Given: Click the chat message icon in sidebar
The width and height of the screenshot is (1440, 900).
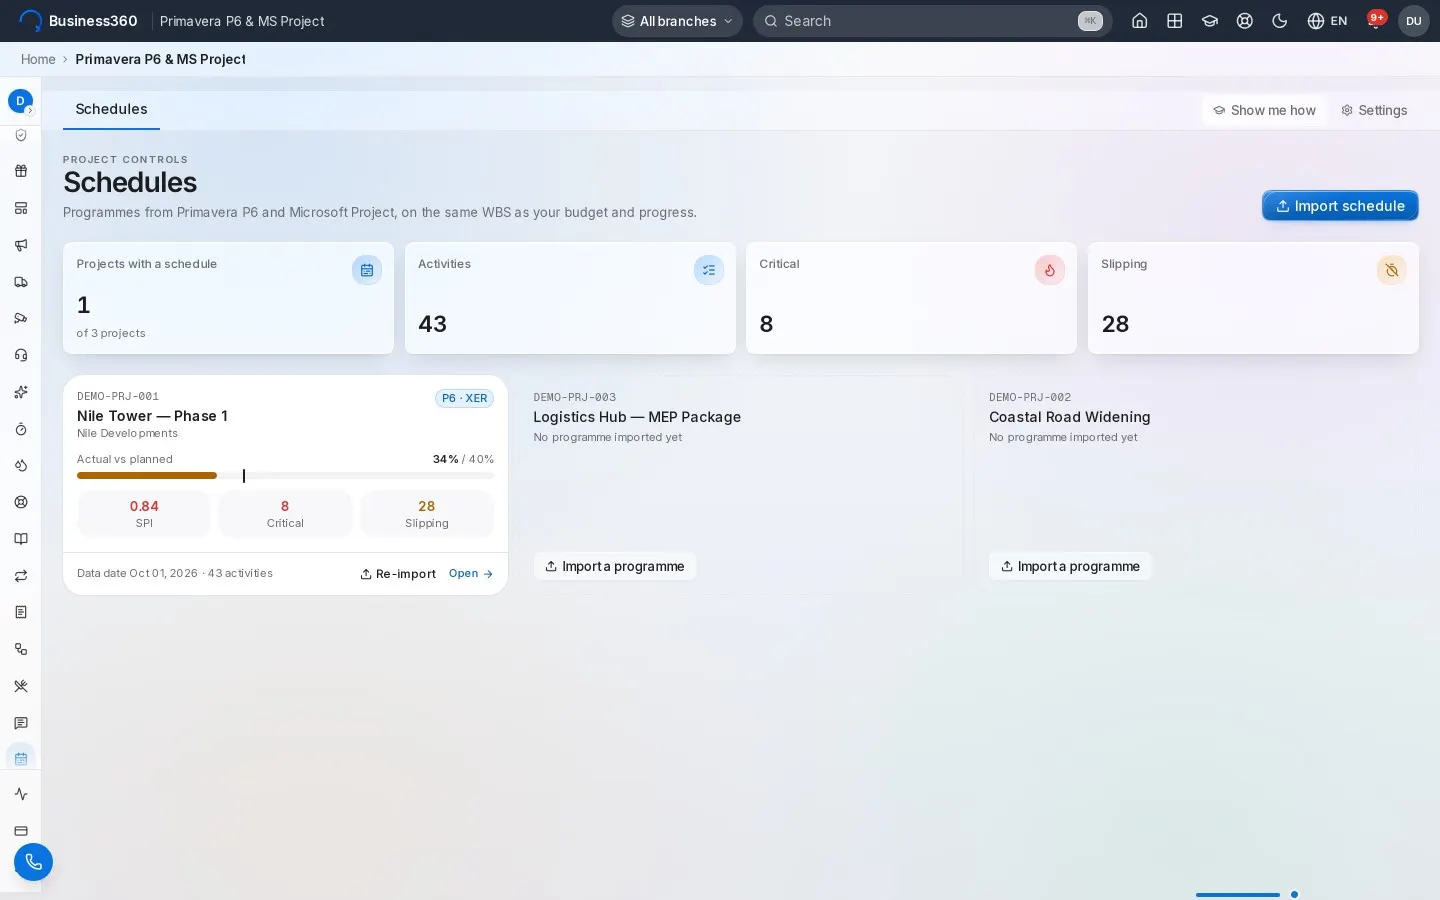Looking at the screenshot, I should [21, 723].
